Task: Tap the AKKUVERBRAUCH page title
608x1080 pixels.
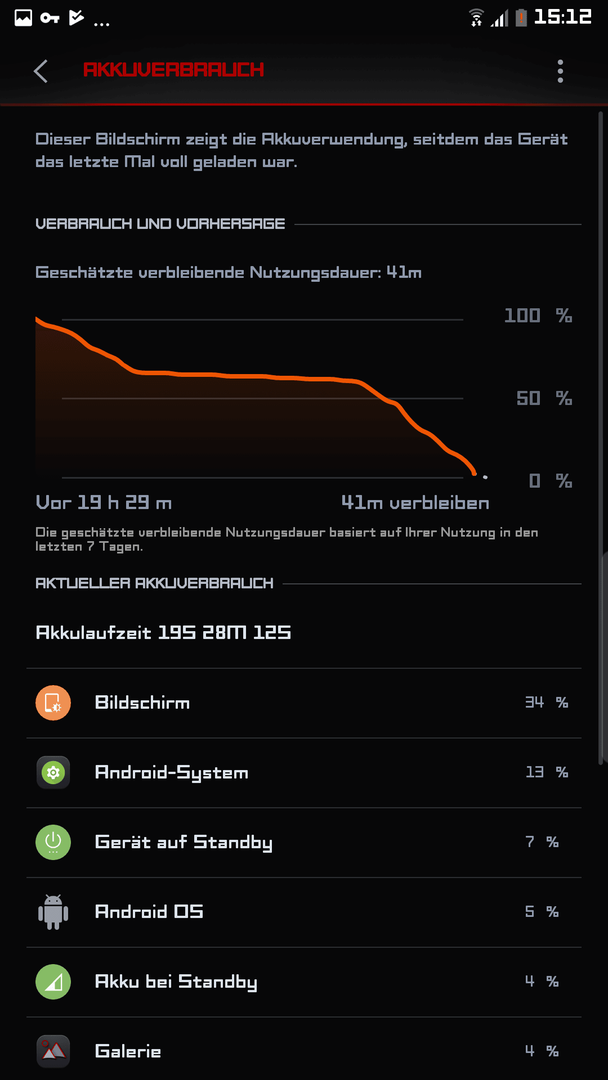Action: pyautogui.click(x=174, y=70)
